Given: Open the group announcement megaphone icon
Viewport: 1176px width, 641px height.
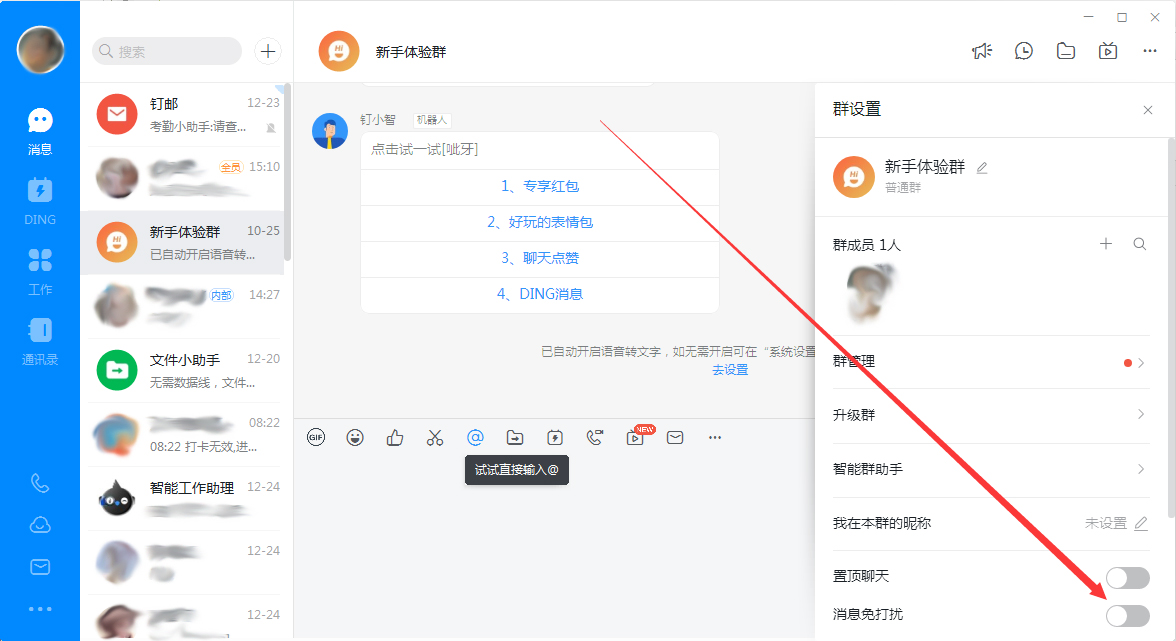Looking at the screenshot, I should click(982, 49).
